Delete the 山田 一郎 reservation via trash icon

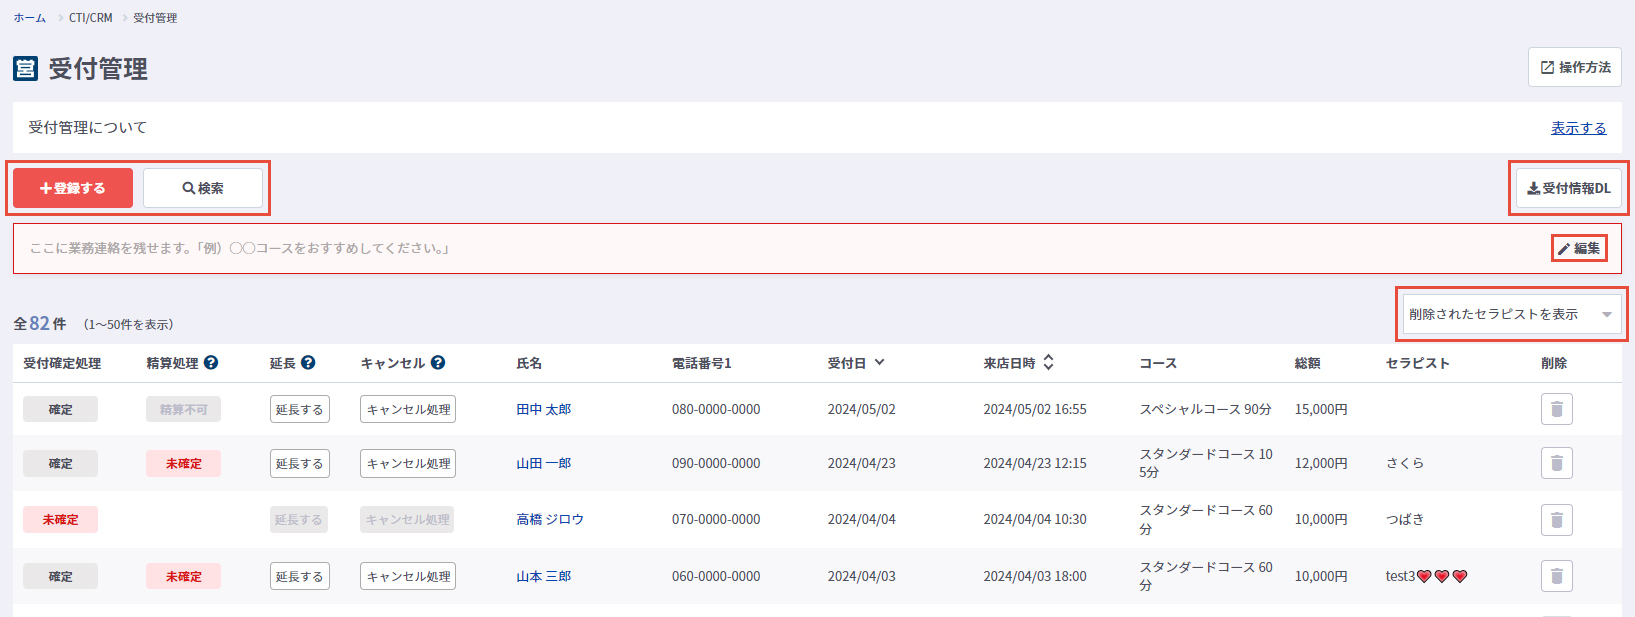pyautogui.click(x=1556, y=463)
